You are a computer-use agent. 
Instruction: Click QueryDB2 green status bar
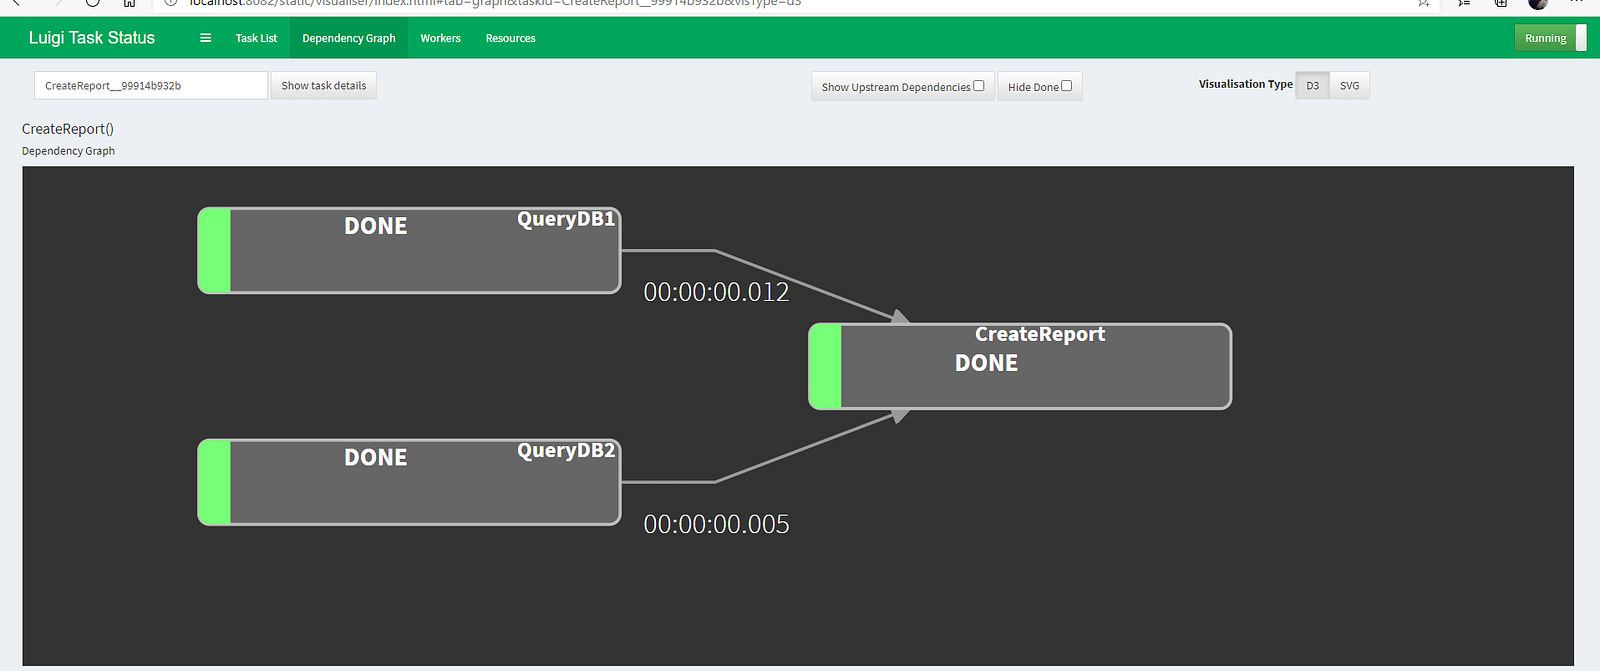215,482
